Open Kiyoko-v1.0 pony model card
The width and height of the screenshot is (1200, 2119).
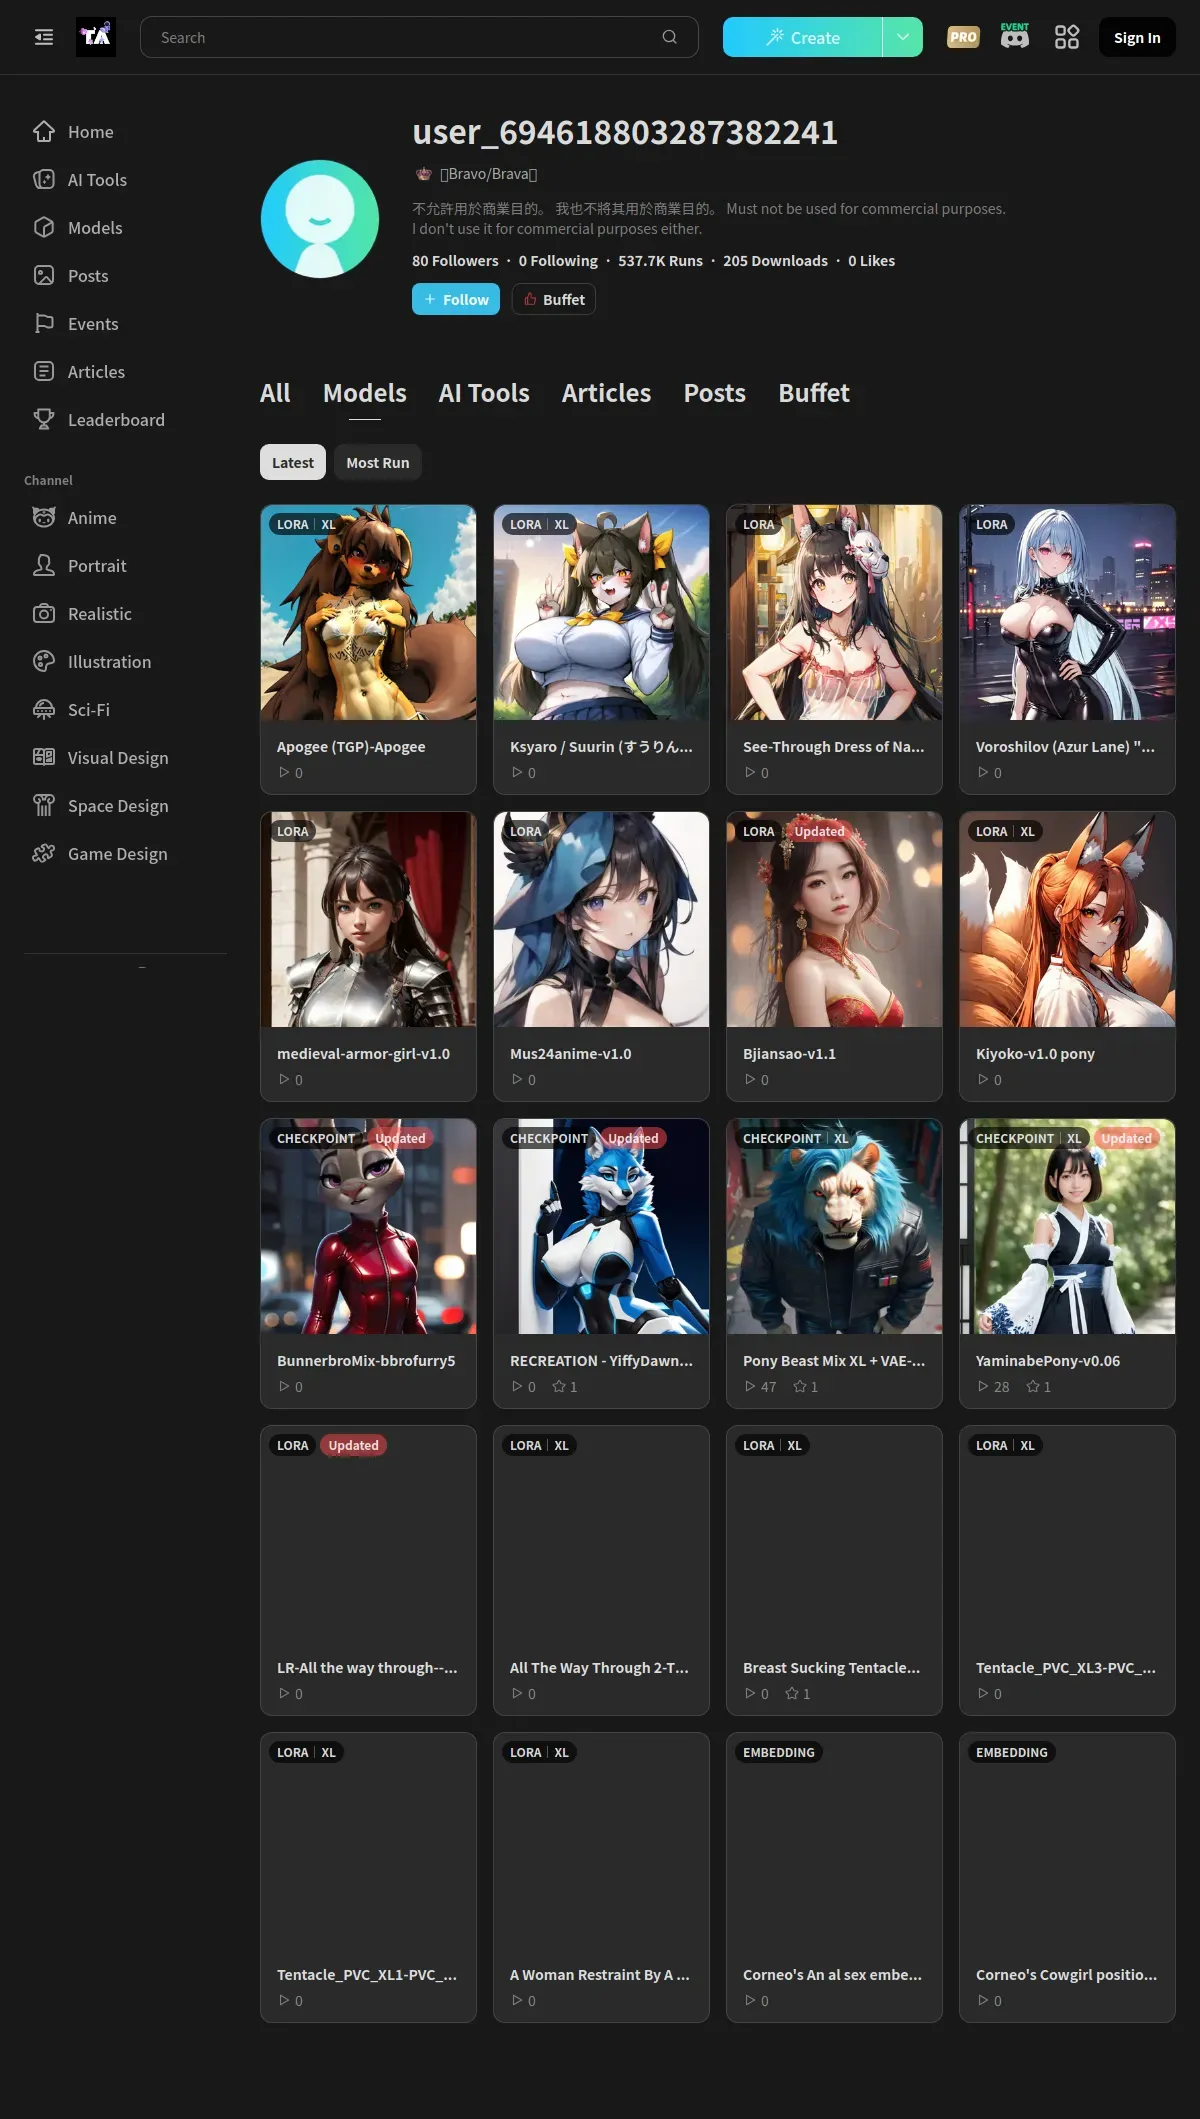[x=1067, y=956]
